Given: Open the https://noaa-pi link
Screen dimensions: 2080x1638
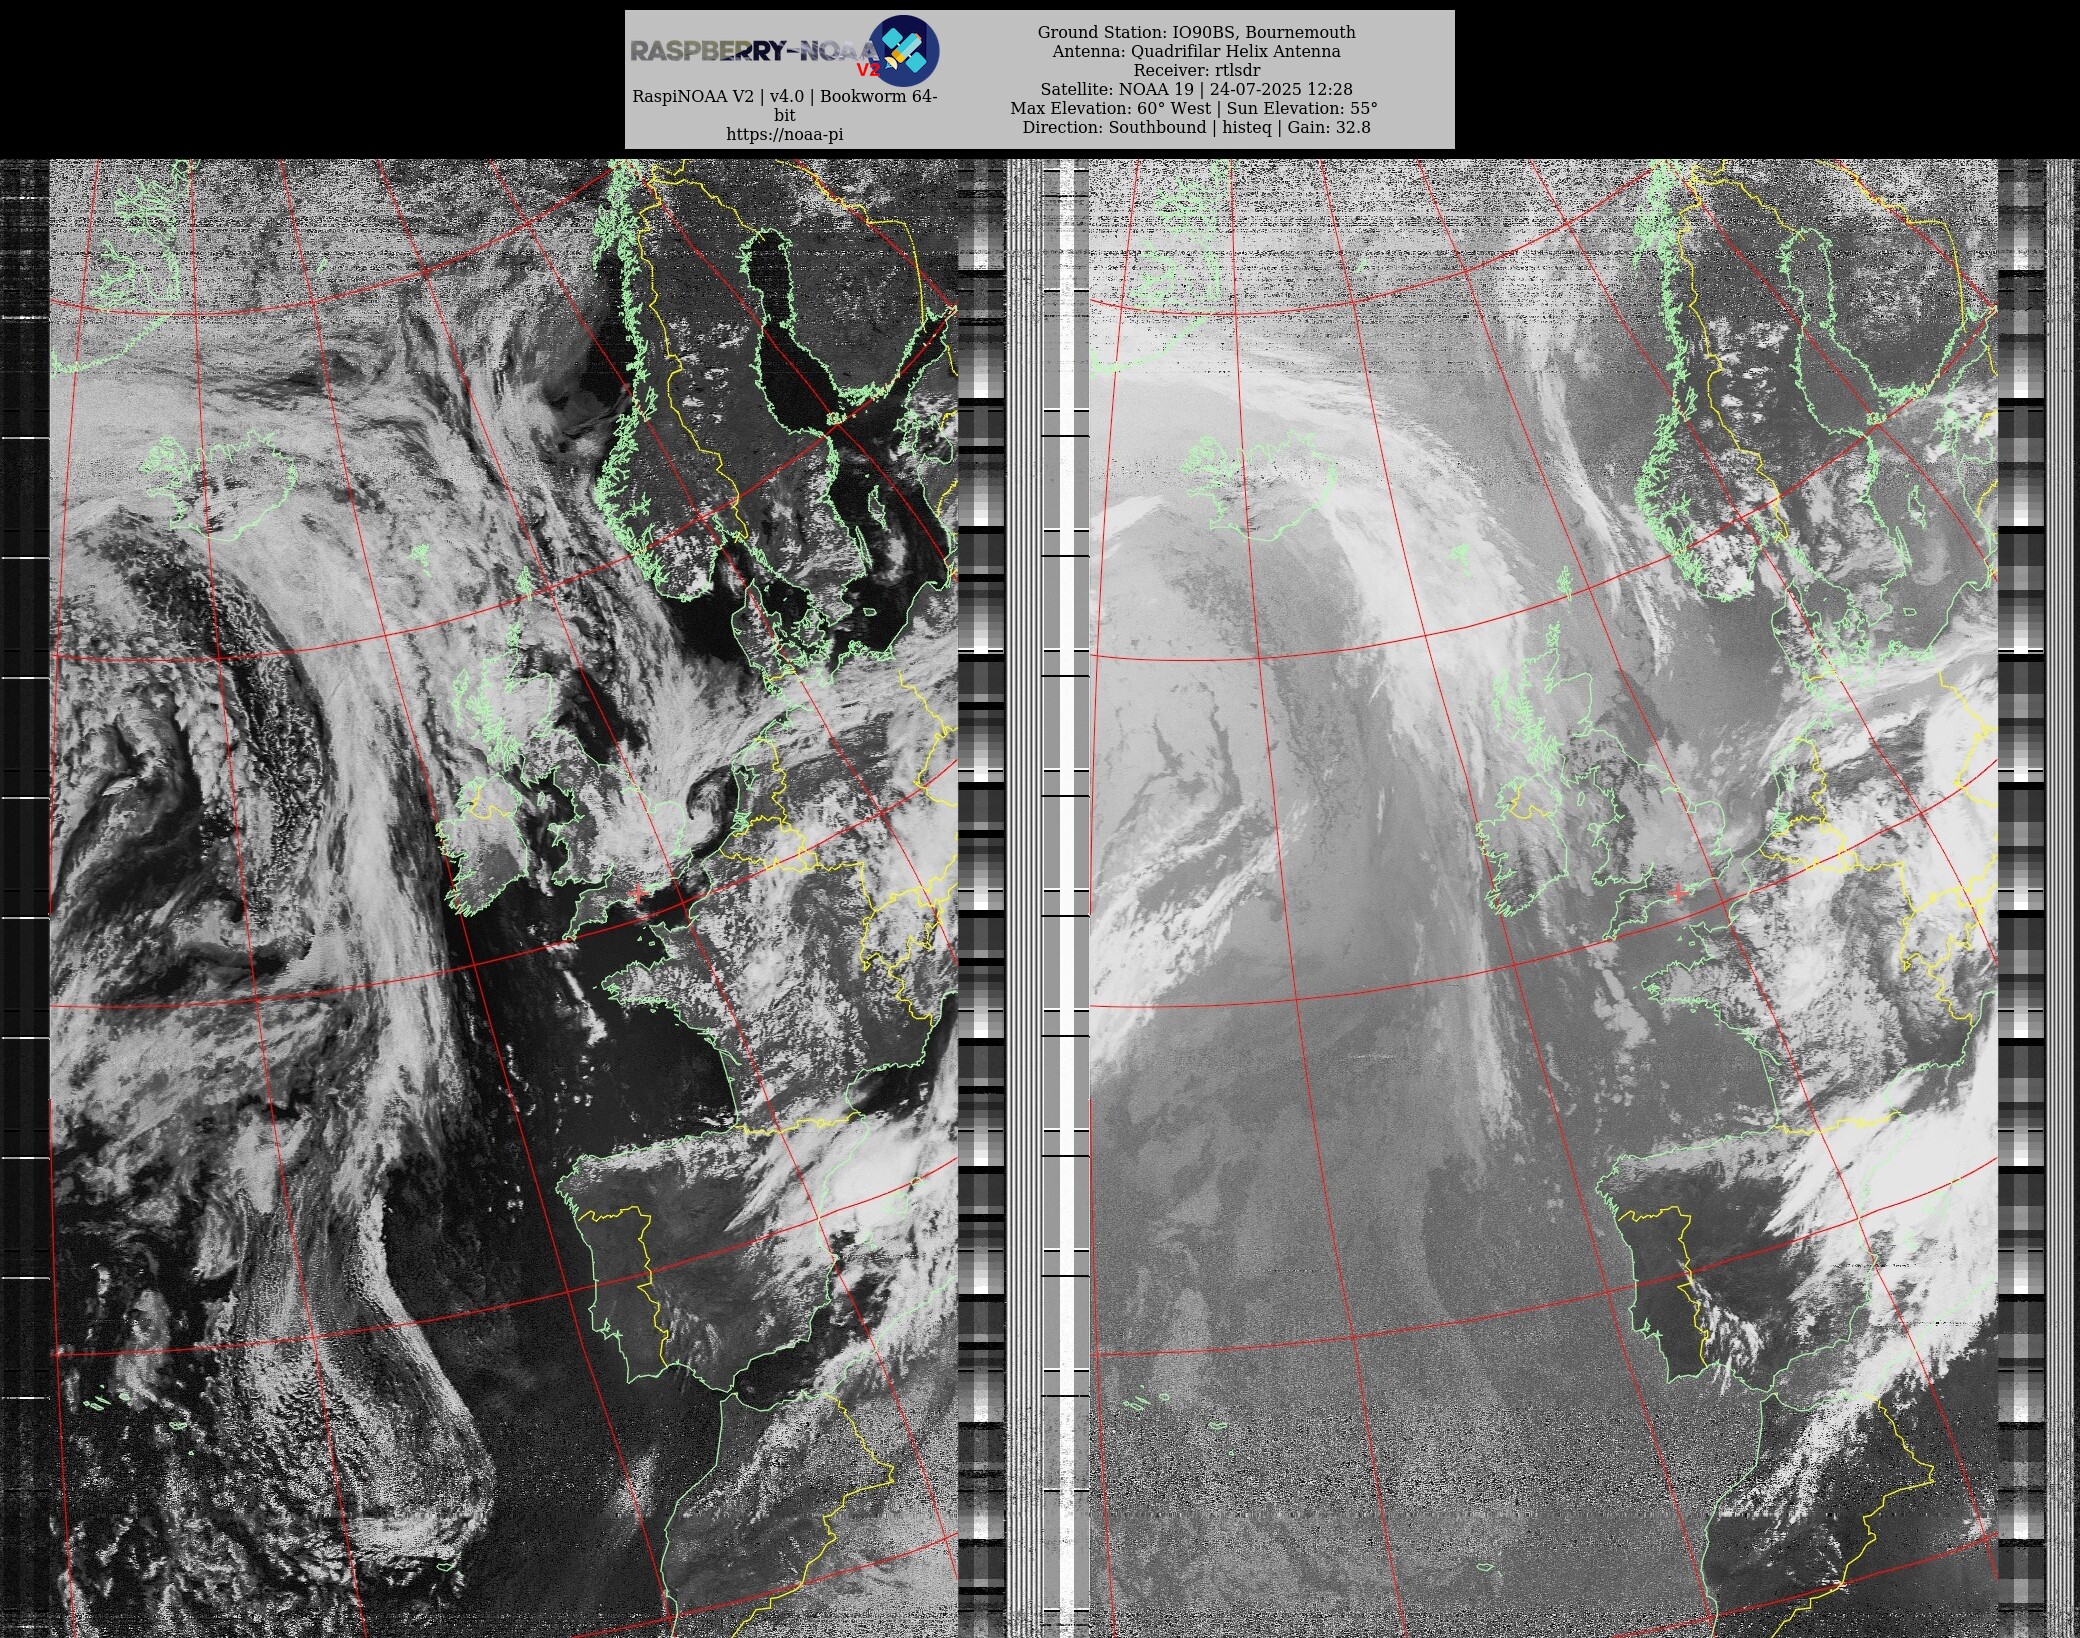Looking at the screenshot, I should [x=785, y=134].
